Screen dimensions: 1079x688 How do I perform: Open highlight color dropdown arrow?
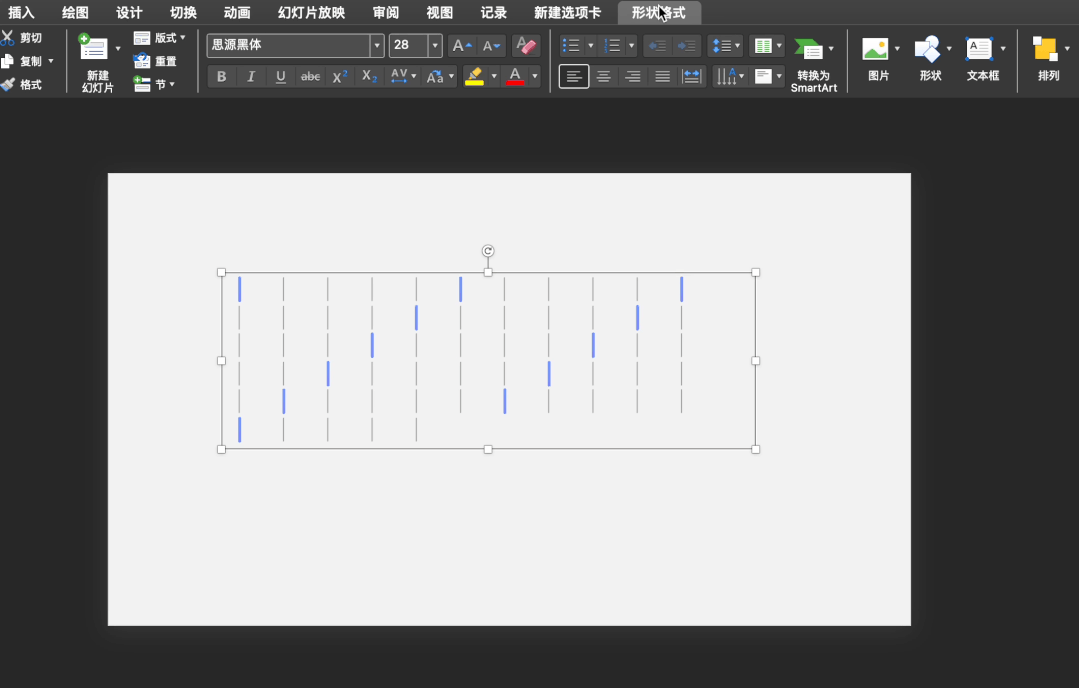tap(494, 76)
